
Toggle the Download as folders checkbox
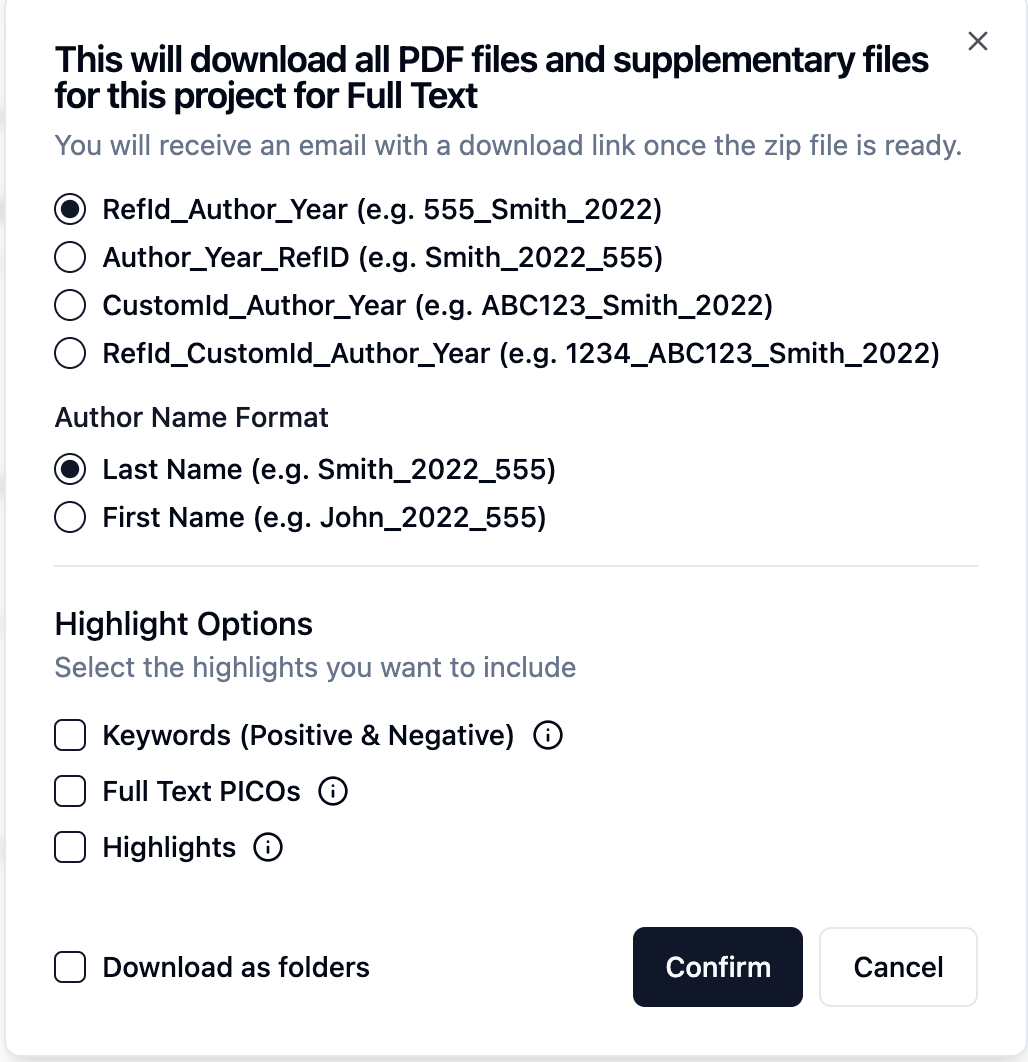[70, 968]
